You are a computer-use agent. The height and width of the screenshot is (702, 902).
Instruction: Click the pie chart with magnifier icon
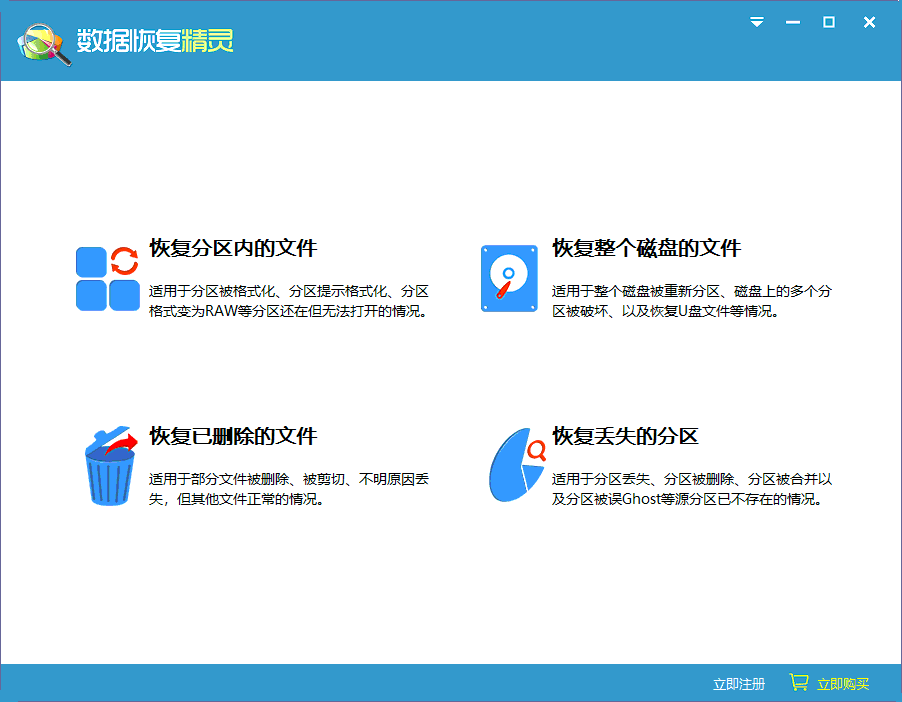coord(514,463)
